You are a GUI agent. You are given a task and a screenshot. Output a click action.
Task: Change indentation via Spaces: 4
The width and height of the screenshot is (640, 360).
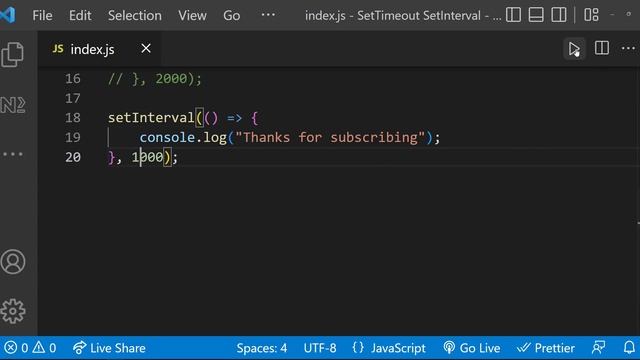(x=262, y=348)
